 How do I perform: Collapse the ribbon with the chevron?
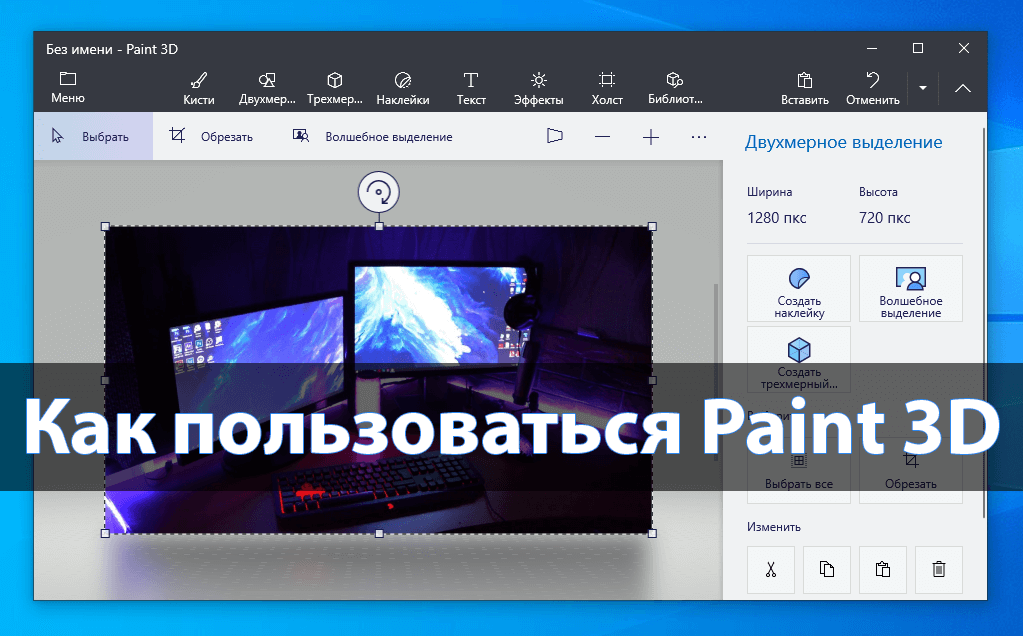tap(962, 88)
